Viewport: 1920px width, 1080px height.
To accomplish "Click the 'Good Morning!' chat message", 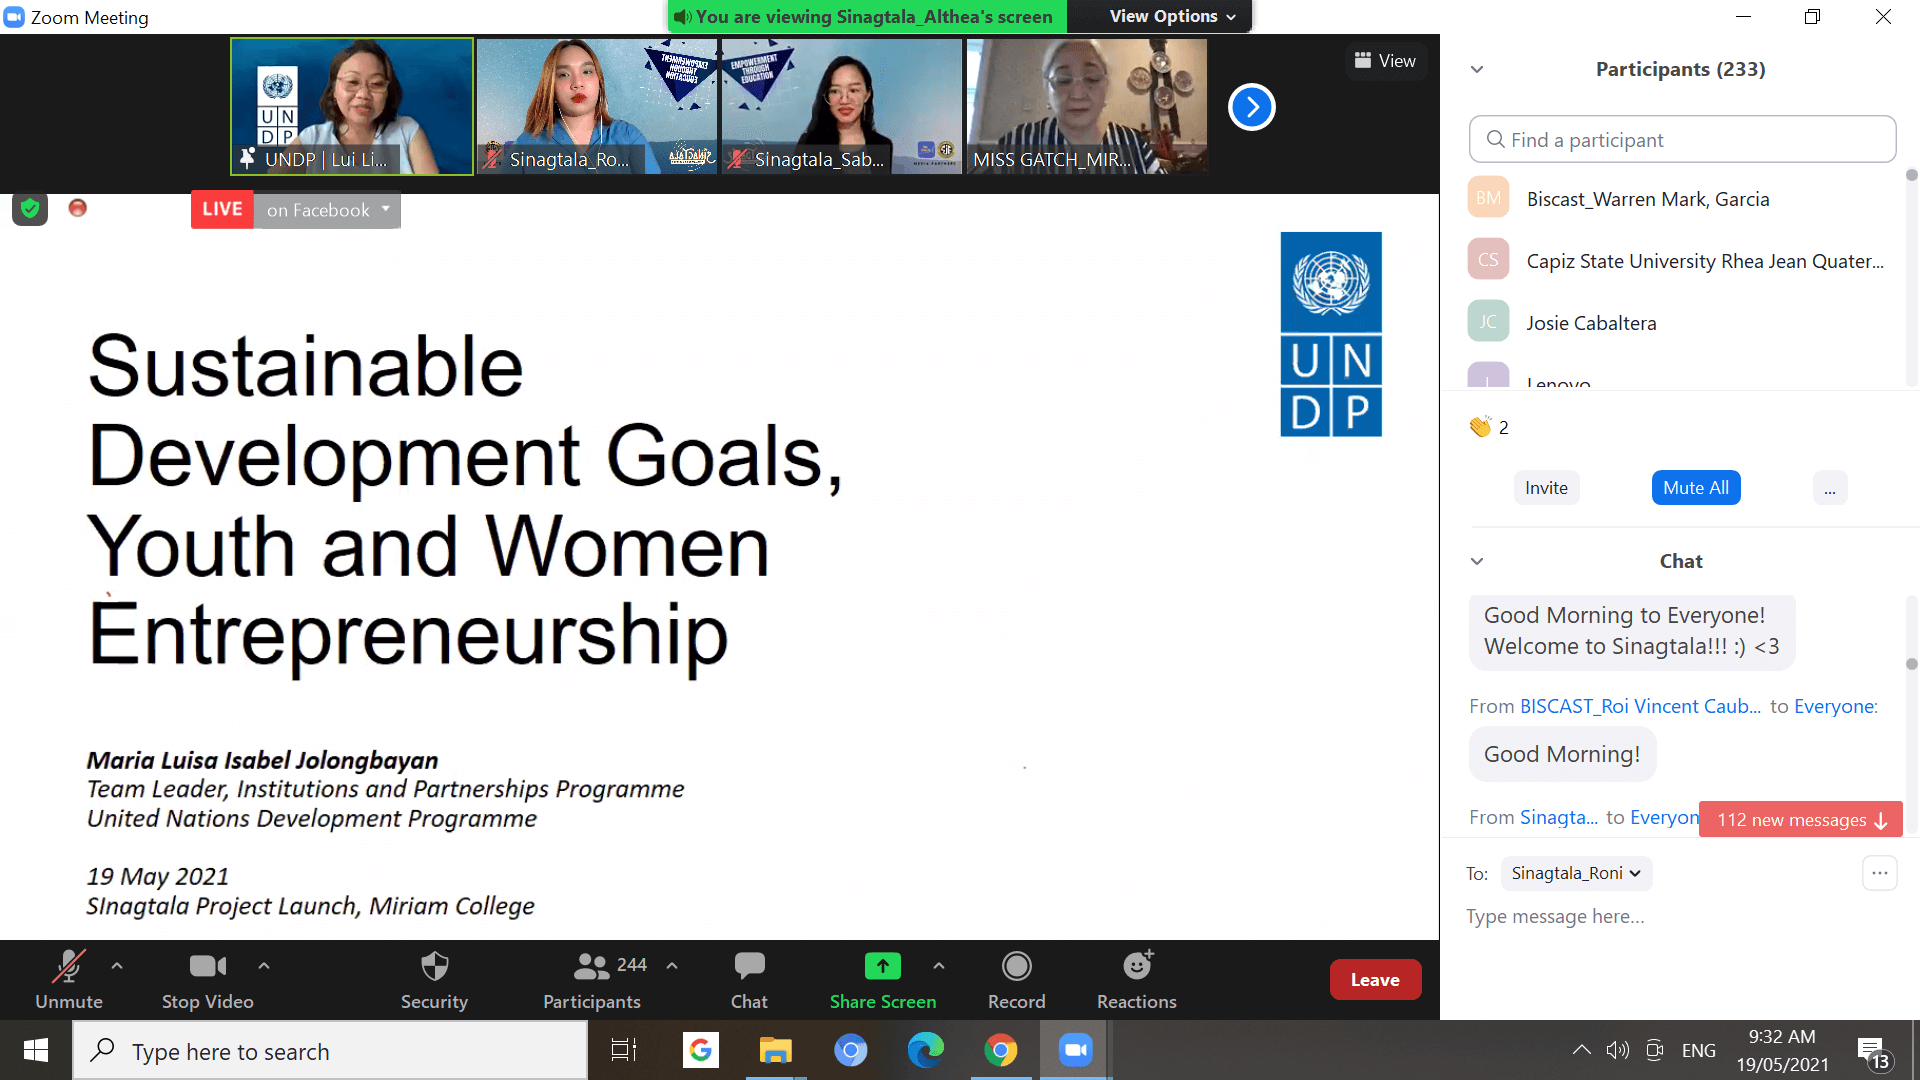I will coord(1562,755).
